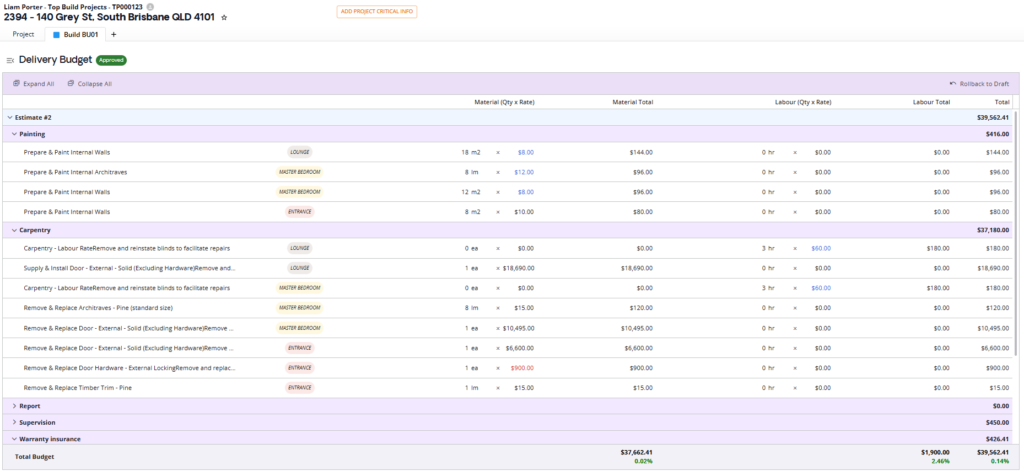This screenshot has width=1024, height=476.
Task: Click Add Project Critical Info button
Action: tap(376, 11)
